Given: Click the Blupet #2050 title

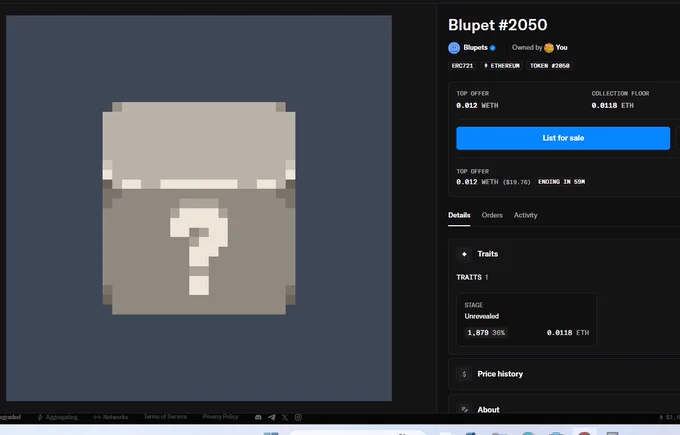Looking at the screenshot, I should point(497,25).
